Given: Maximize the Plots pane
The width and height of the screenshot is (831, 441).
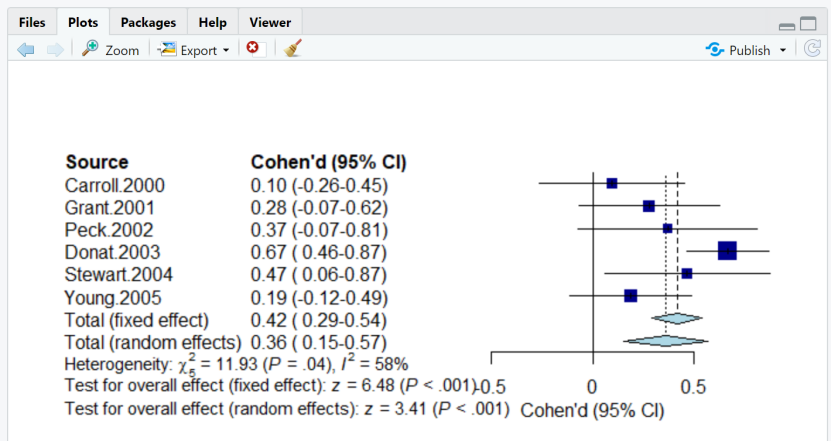Looking at the screenshot, I should coord(808,24).
